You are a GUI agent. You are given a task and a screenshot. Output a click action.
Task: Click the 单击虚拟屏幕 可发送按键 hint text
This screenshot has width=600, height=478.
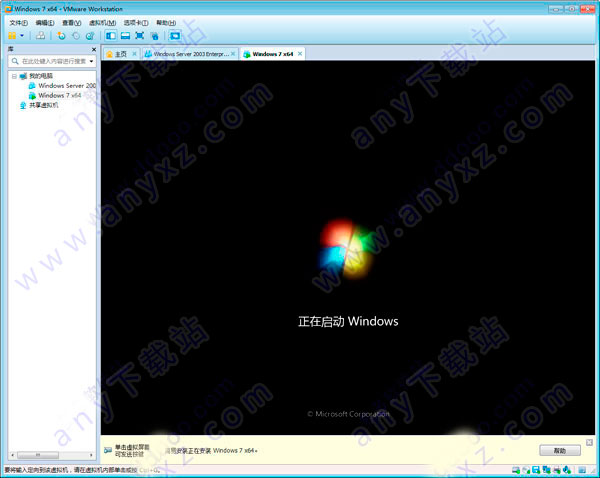[x=132, y=450]
